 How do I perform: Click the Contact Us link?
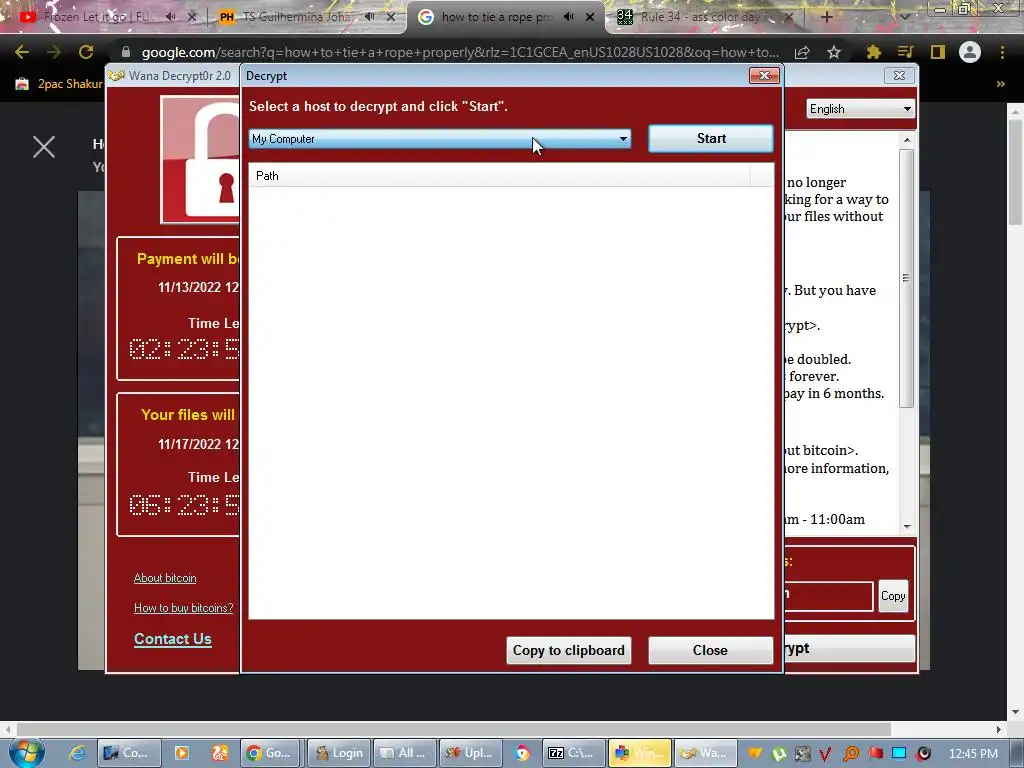[172, 639]
